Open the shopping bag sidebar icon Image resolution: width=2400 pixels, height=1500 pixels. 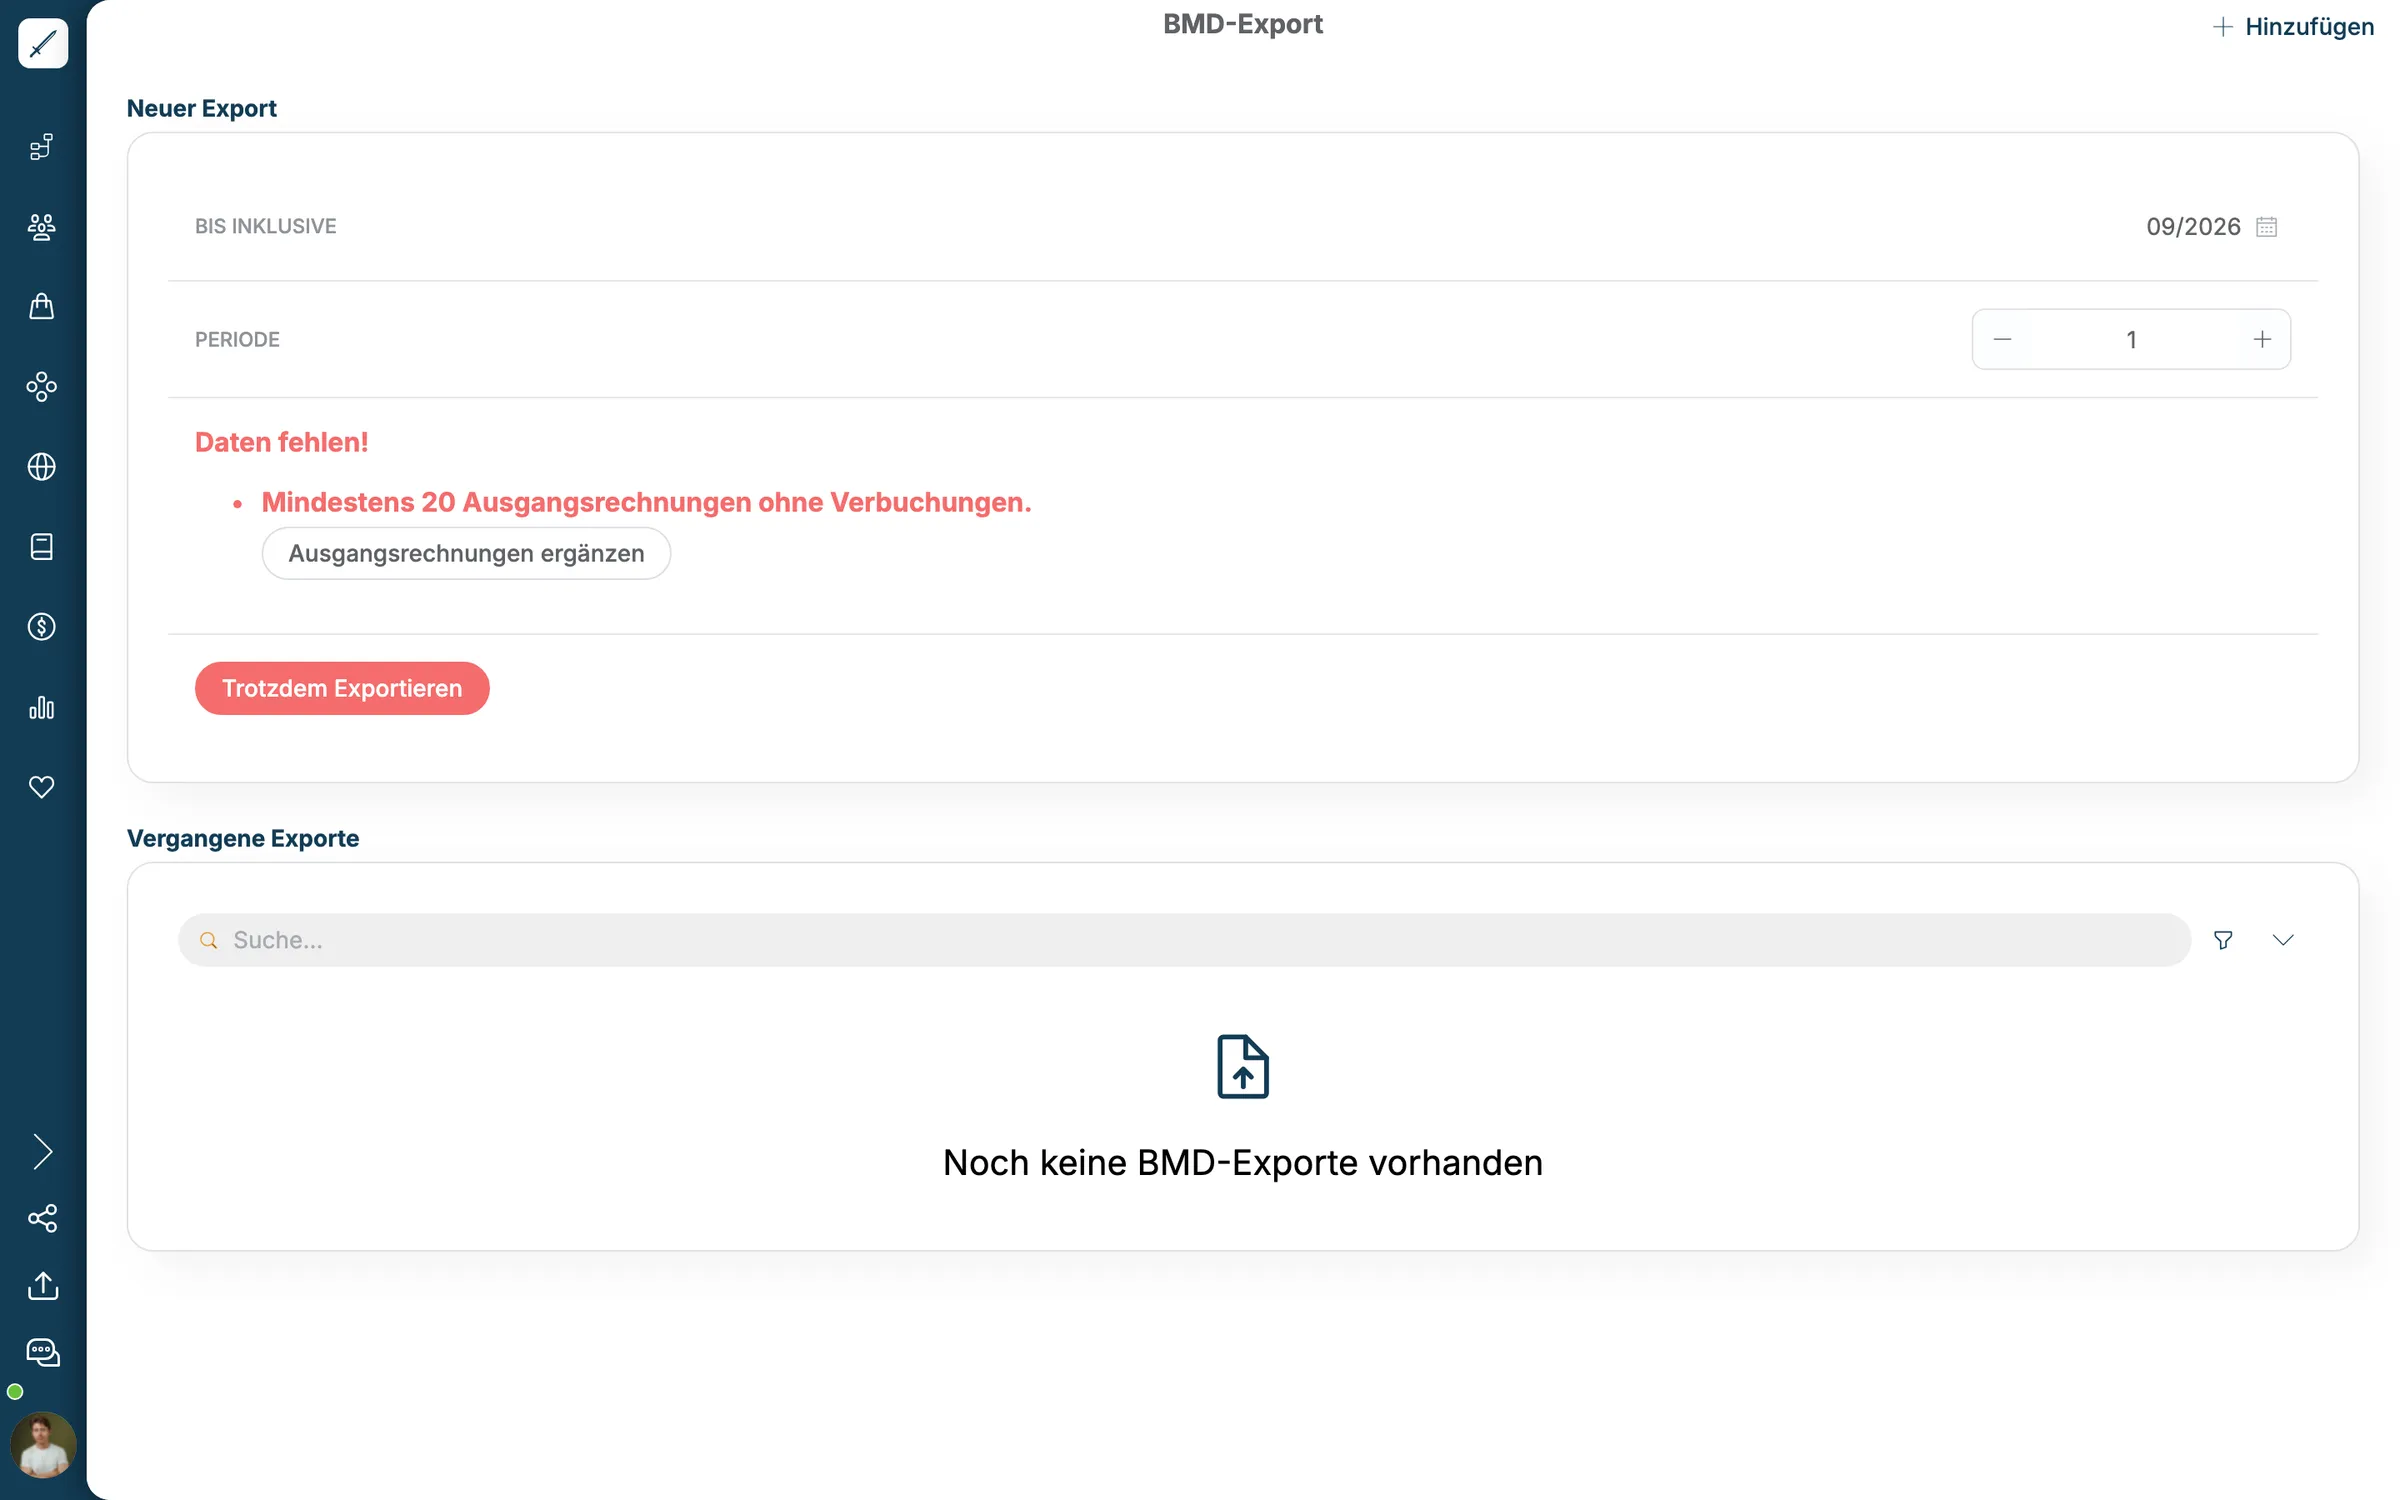click(42, 306)
